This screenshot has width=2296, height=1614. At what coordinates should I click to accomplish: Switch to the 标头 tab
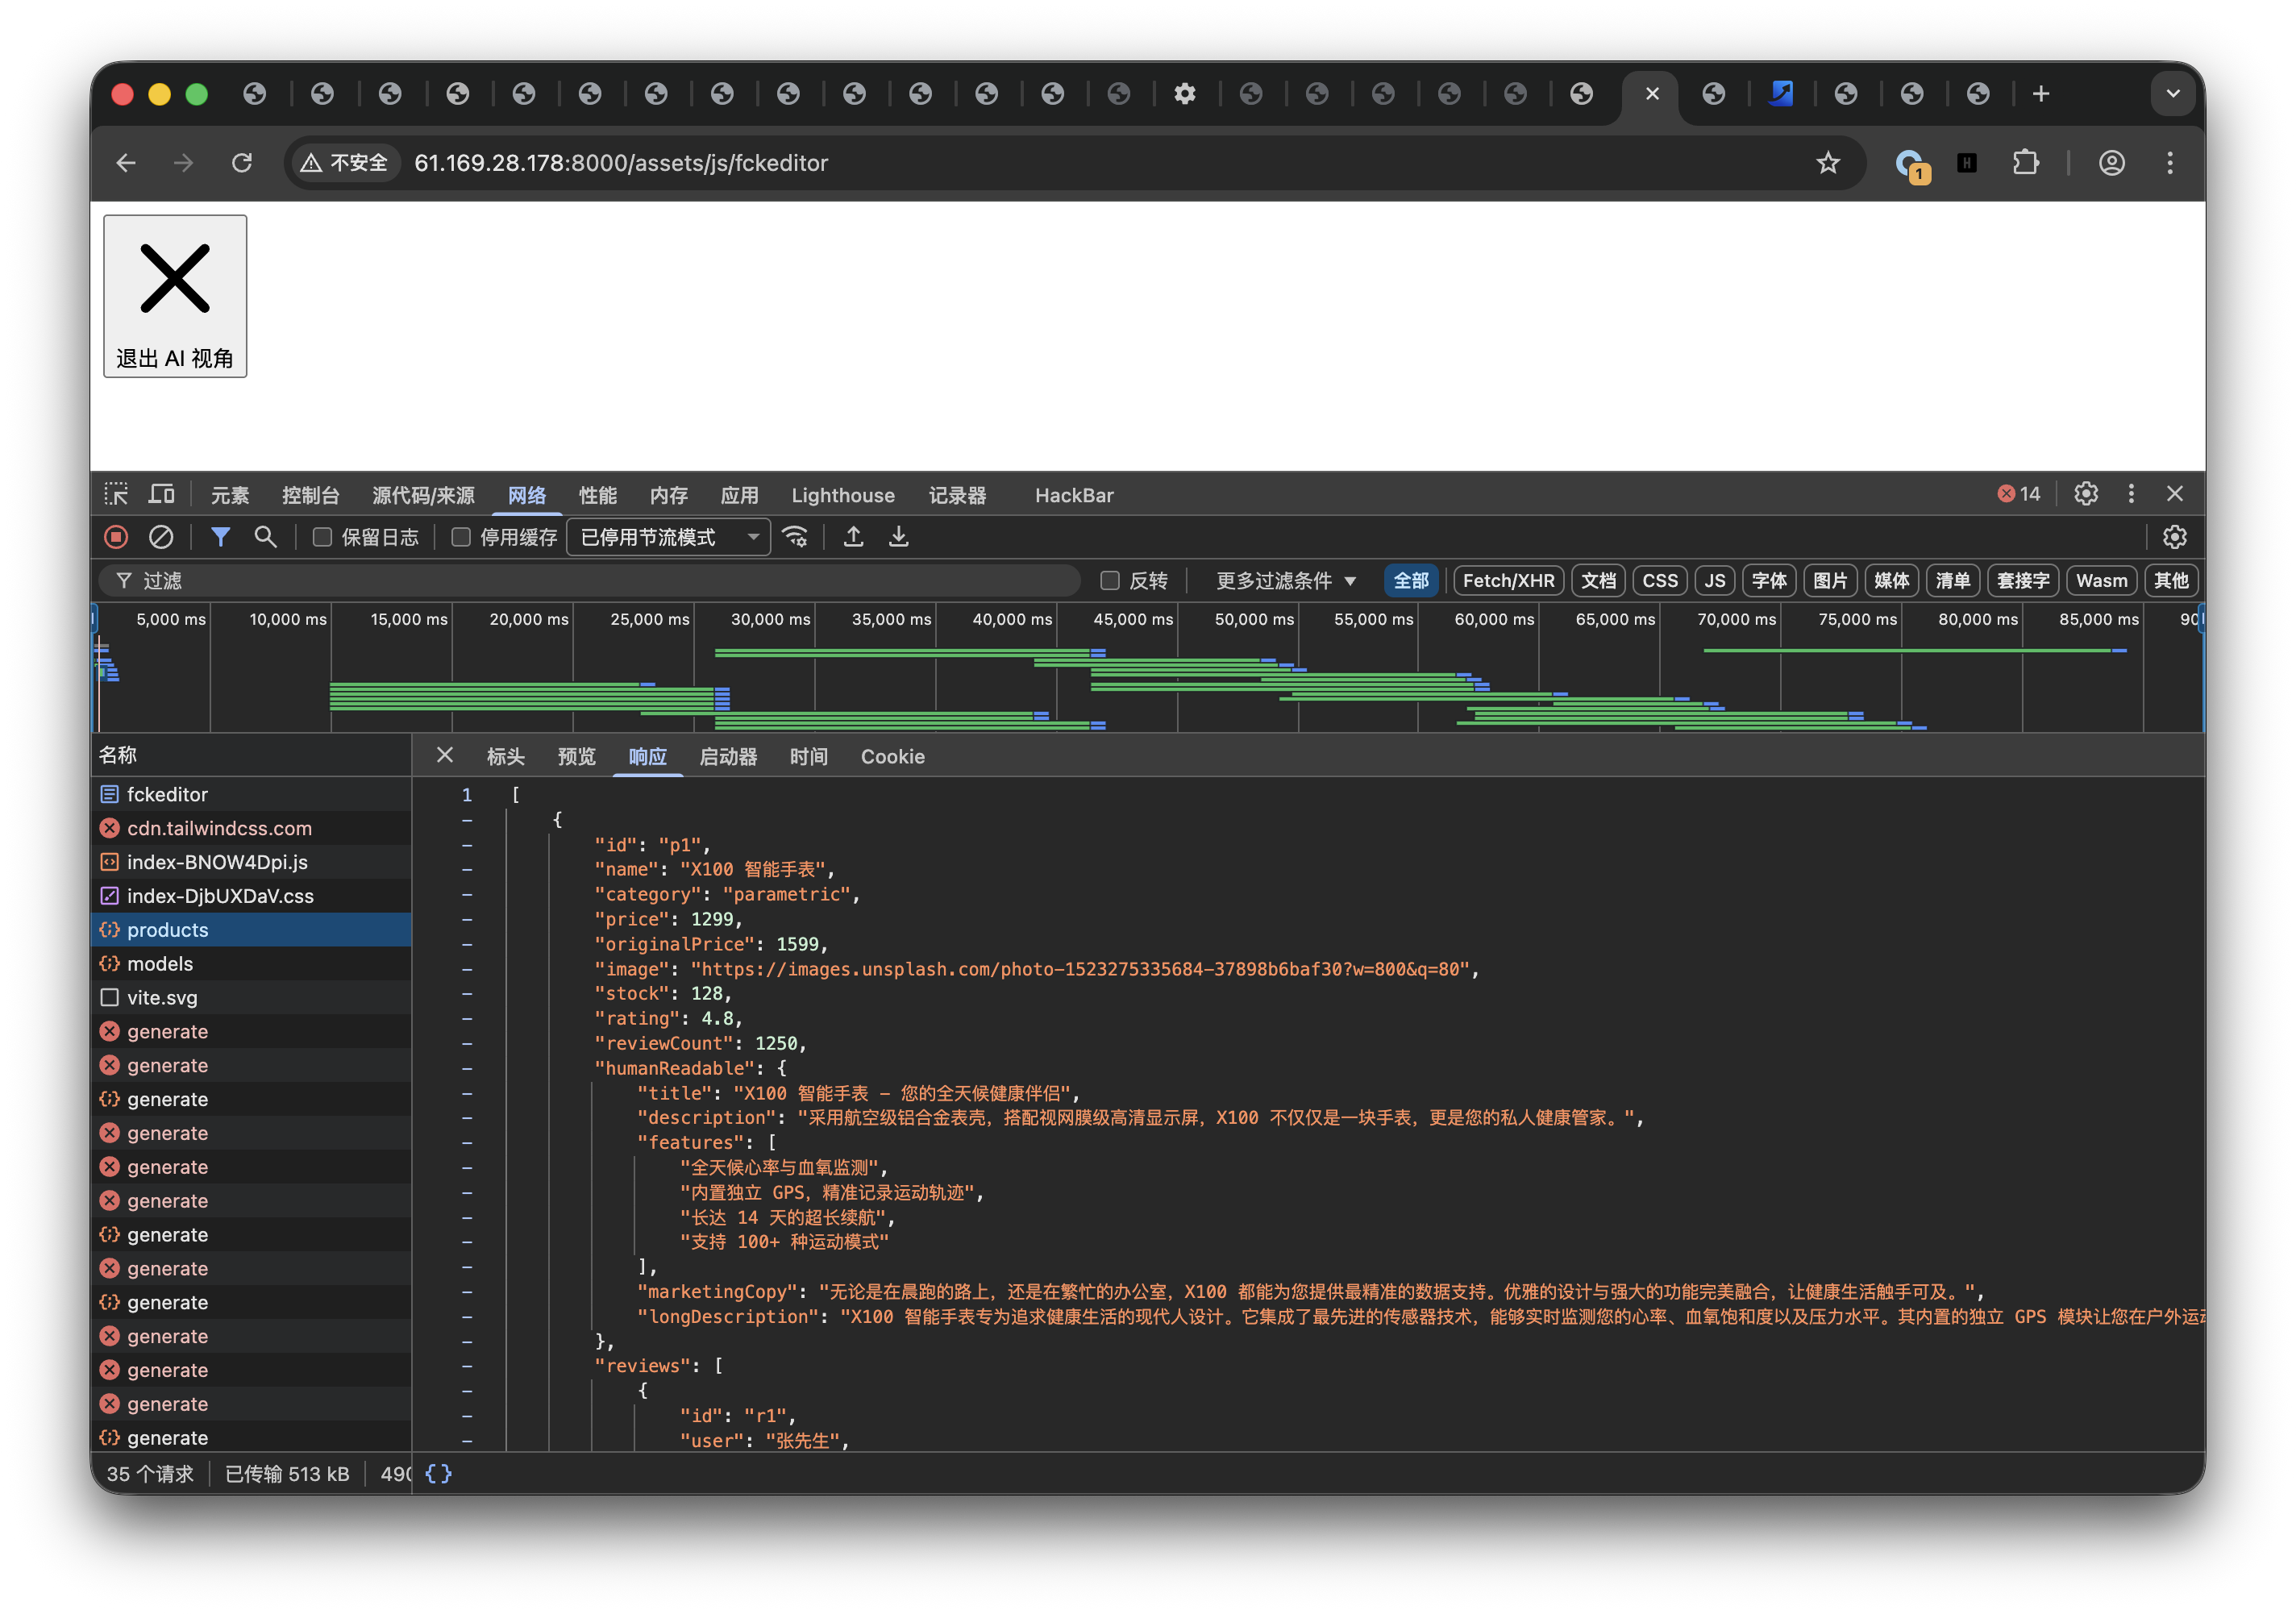pos(505,757)
